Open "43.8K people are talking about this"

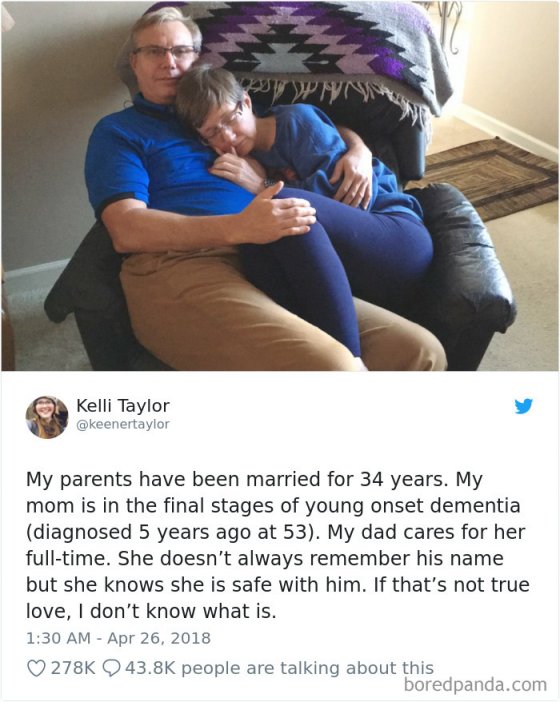click(279, 668)
